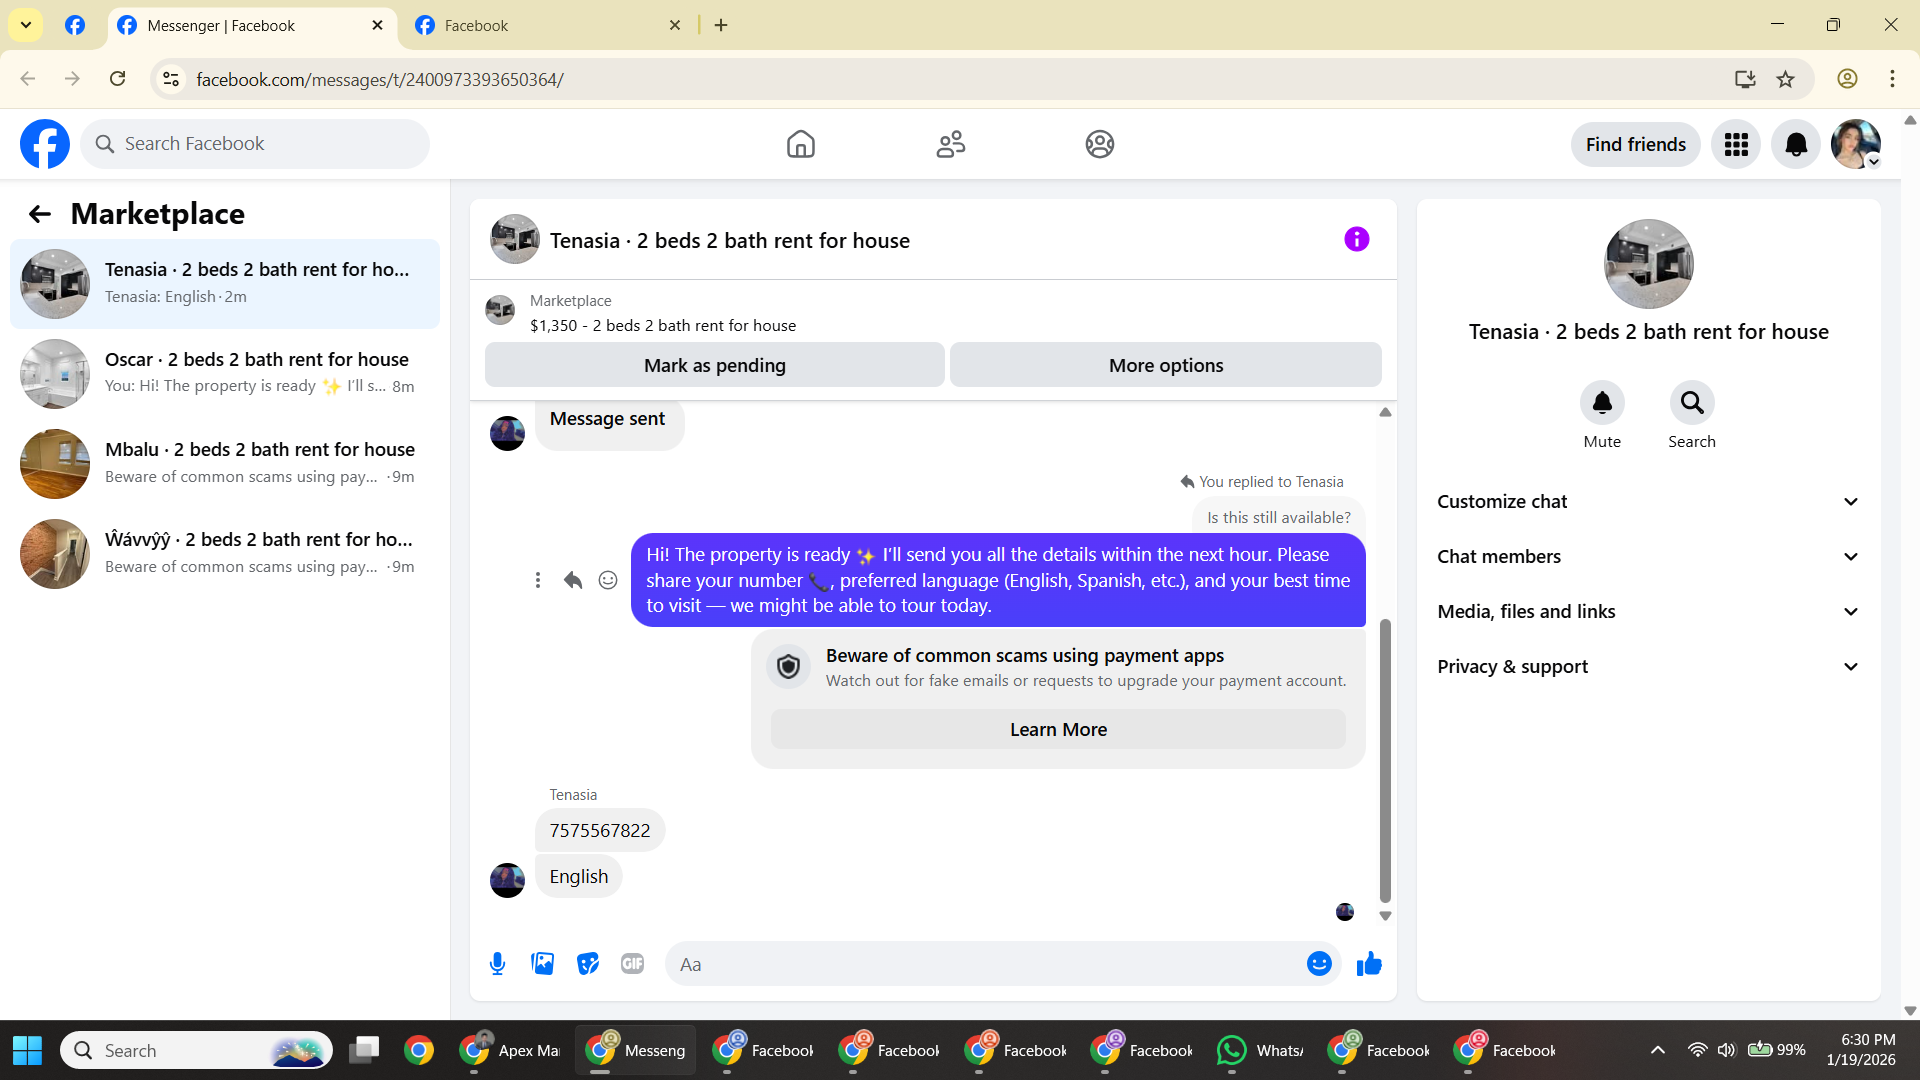Viewport: 1920px width, 1080px height.
Task: Click the purple conversation info icon
Action: 1356,239
